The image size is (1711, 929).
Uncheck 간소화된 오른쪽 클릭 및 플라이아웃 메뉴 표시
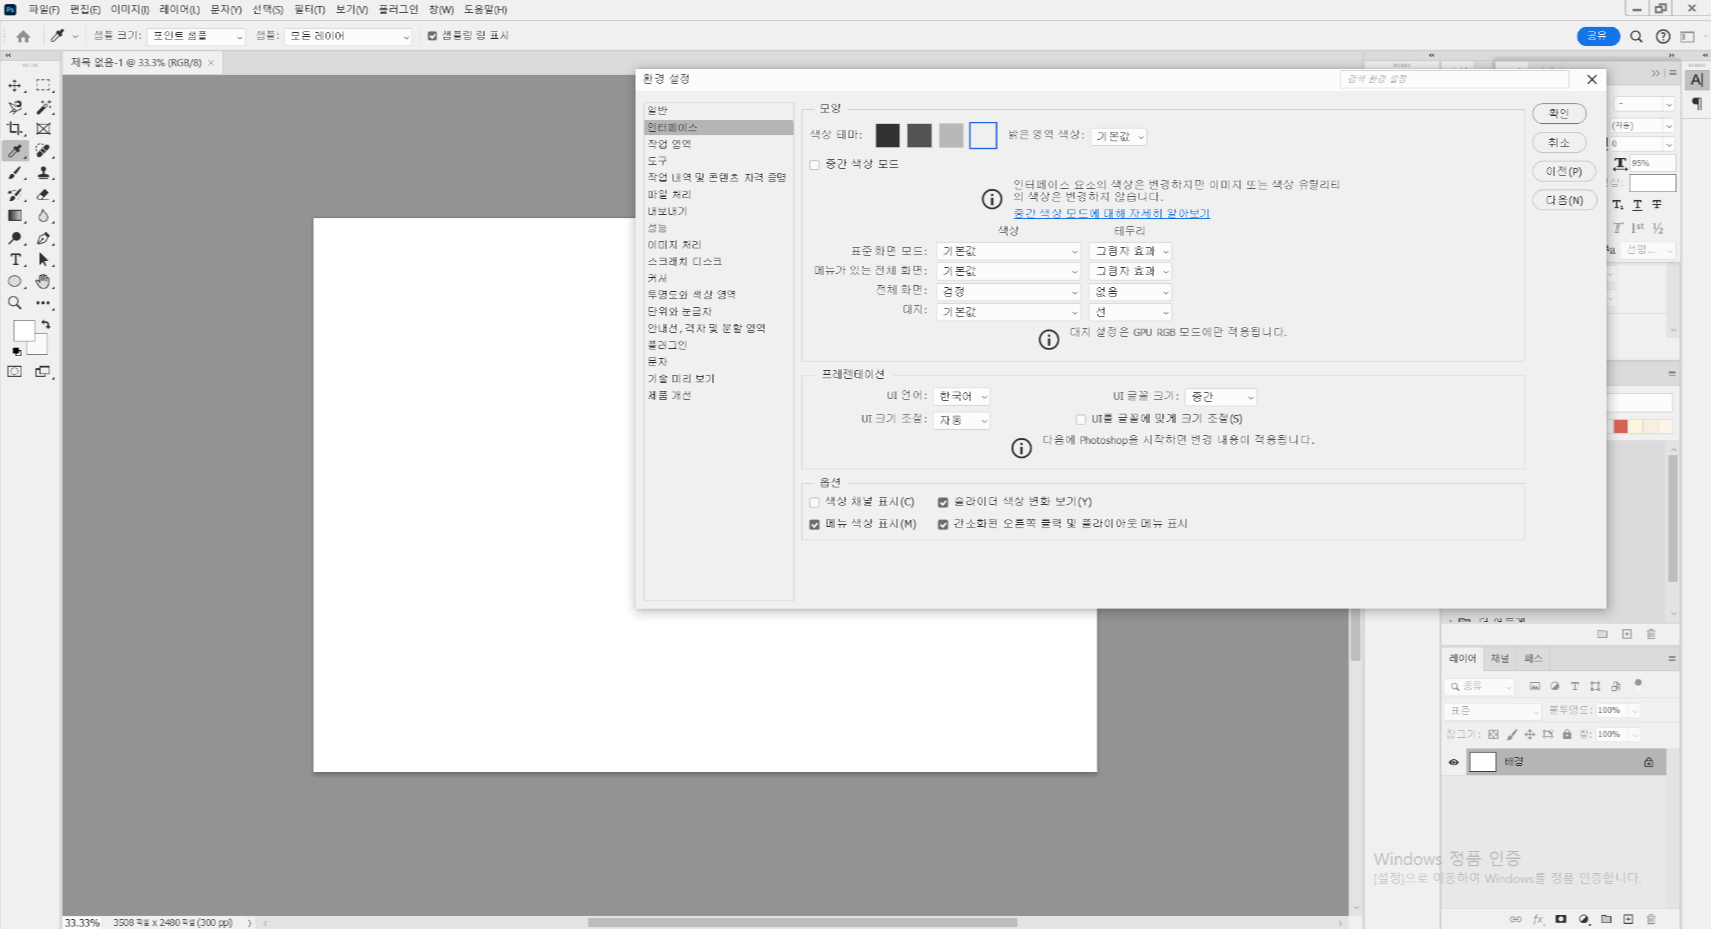[943, 524]
